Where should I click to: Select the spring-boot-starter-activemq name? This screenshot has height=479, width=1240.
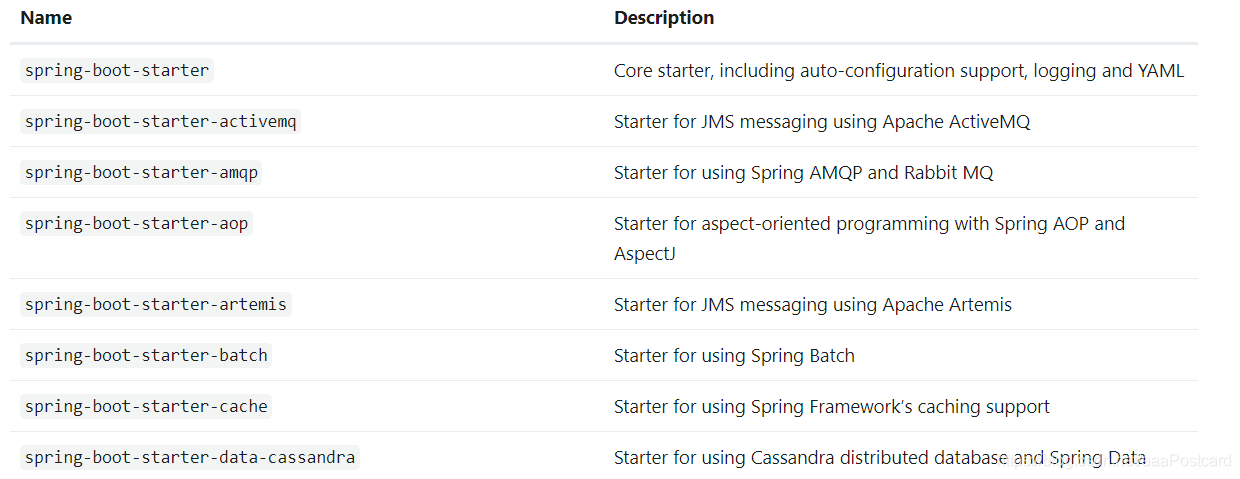click(161, 121)
